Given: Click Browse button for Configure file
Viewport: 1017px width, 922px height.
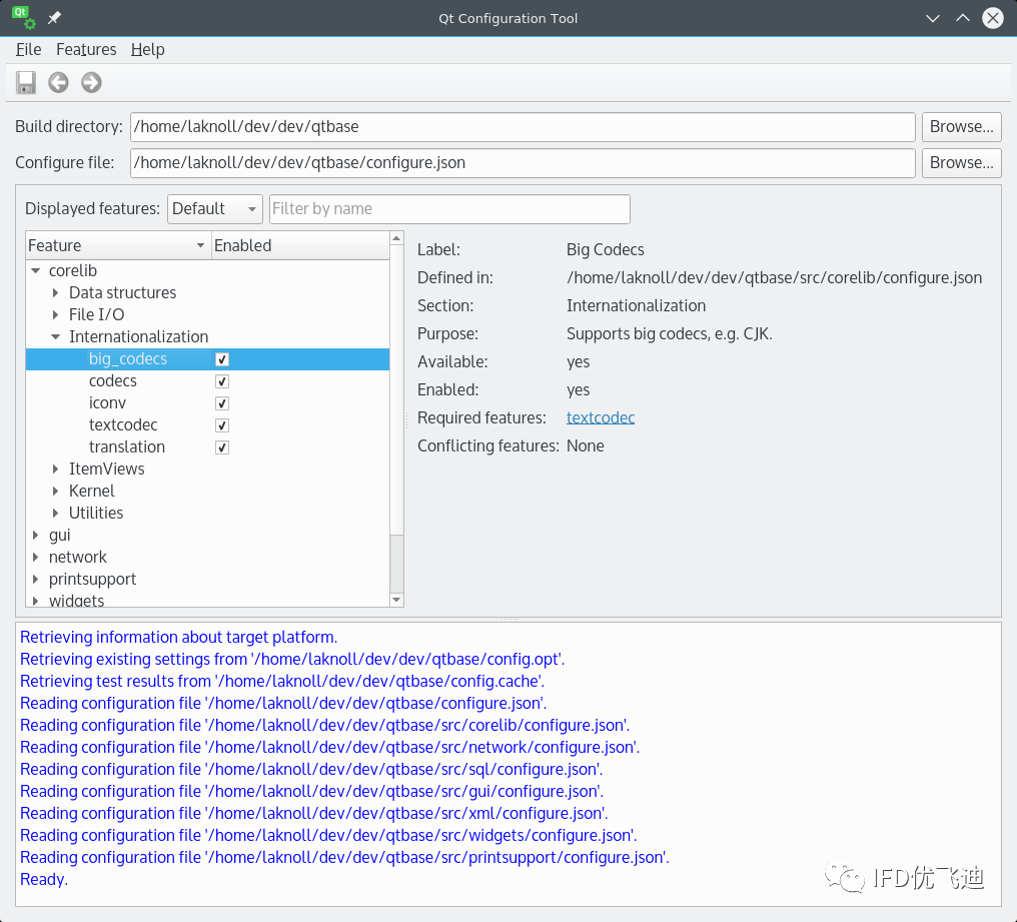Looking at the screenshot, I should (x=961, y=163).
